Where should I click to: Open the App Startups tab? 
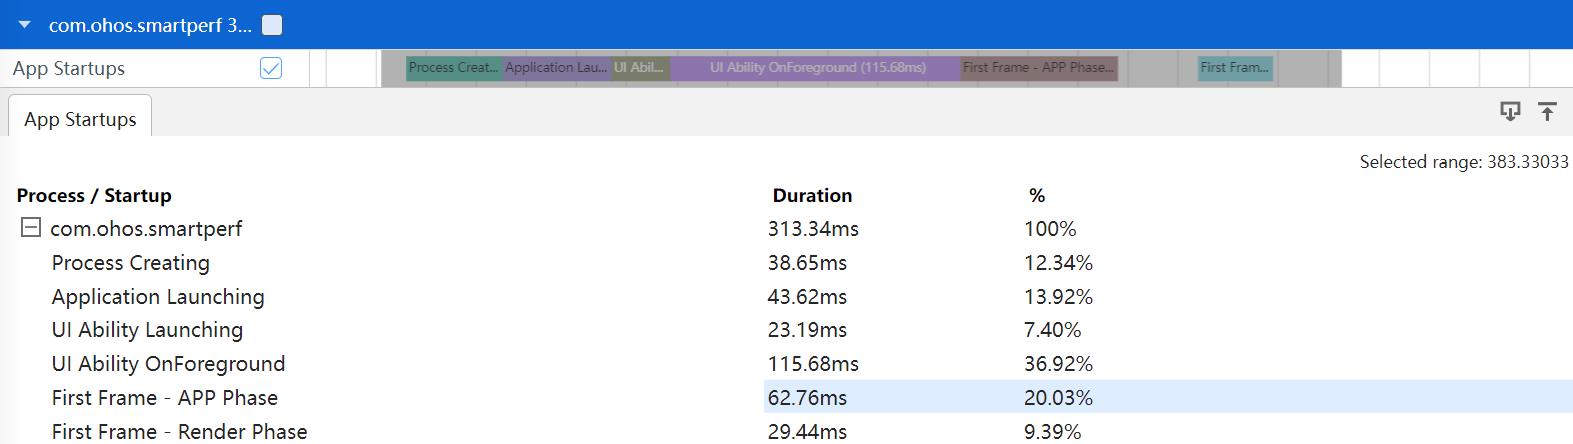tap(80, 119)
